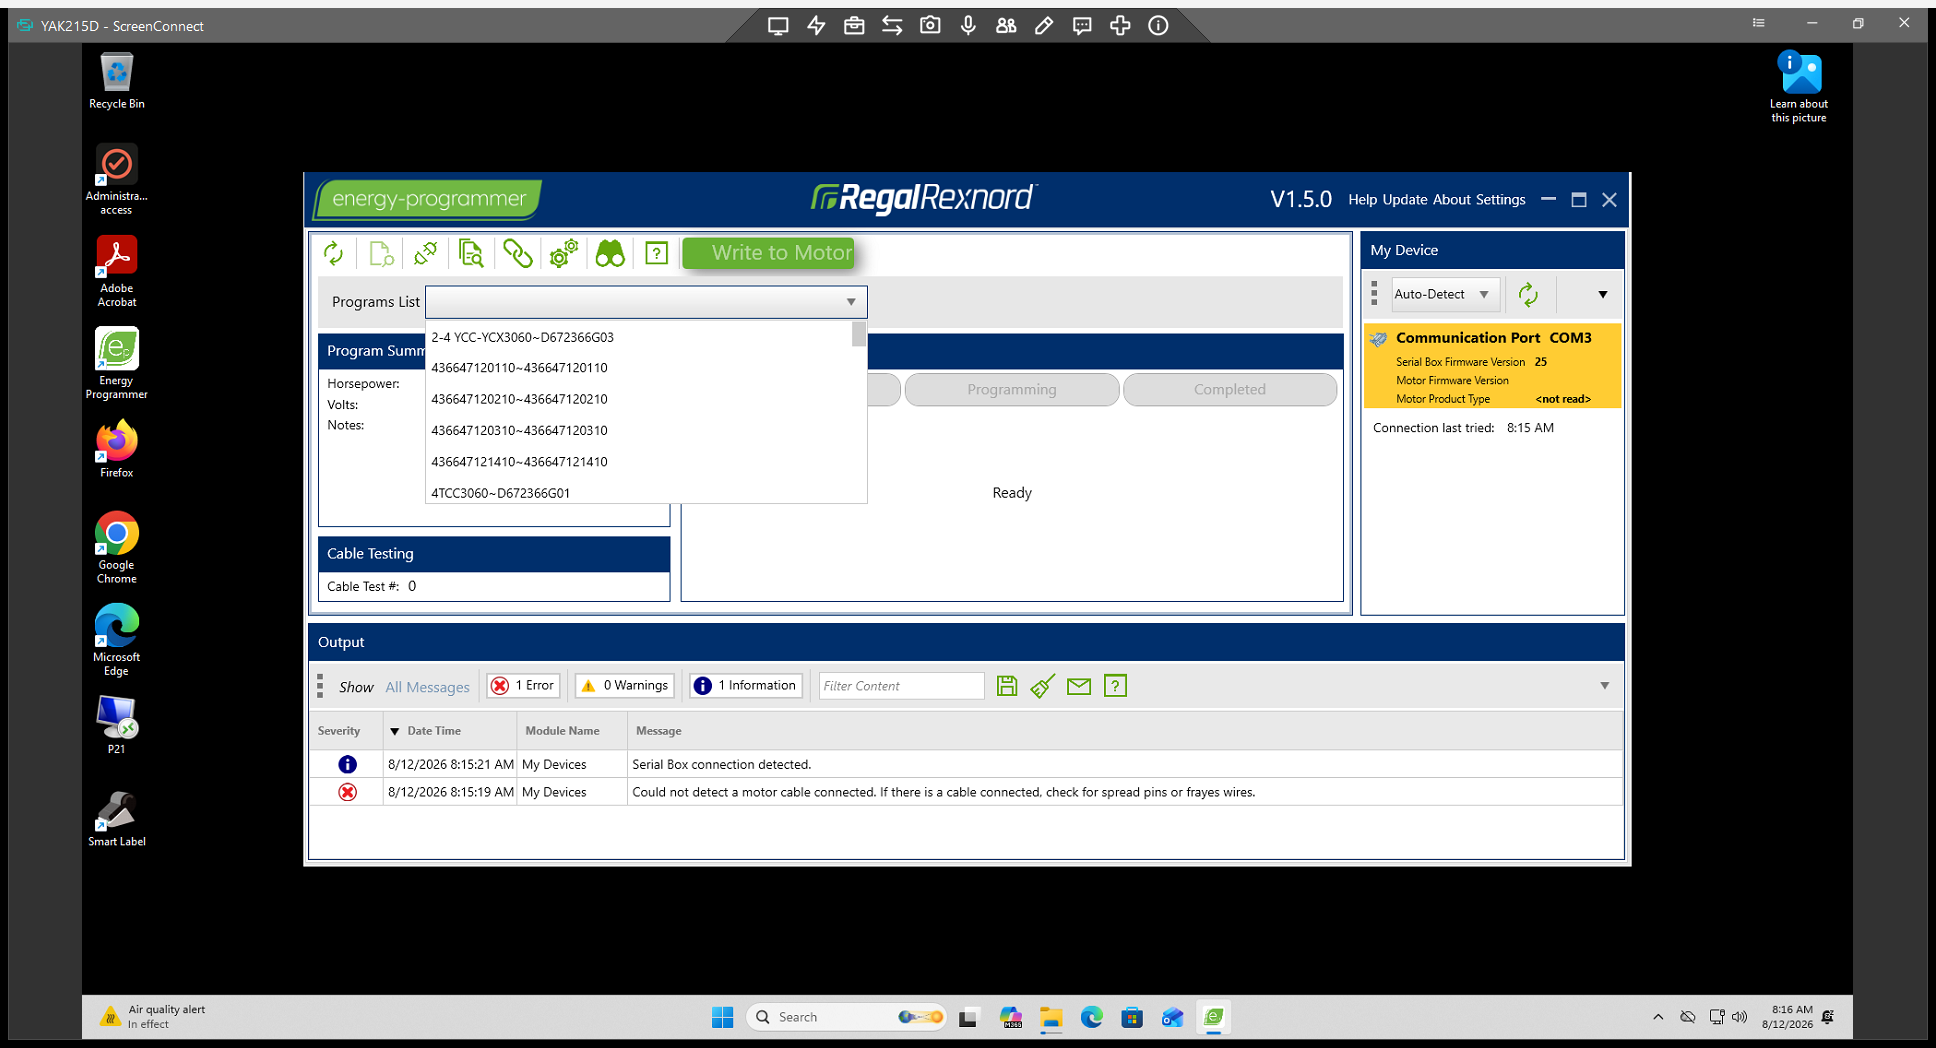Click the error severity icon in second row

347,792
